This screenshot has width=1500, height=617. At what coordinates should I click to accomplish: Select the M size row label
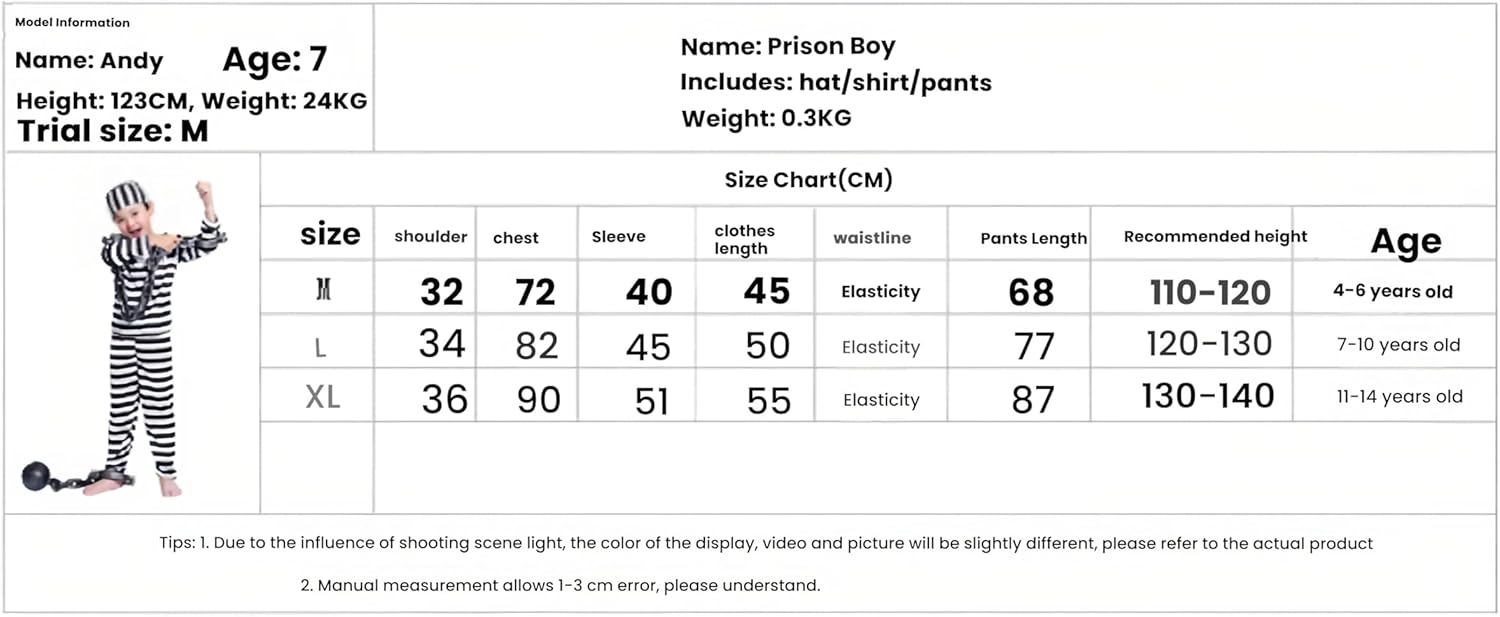323,291
